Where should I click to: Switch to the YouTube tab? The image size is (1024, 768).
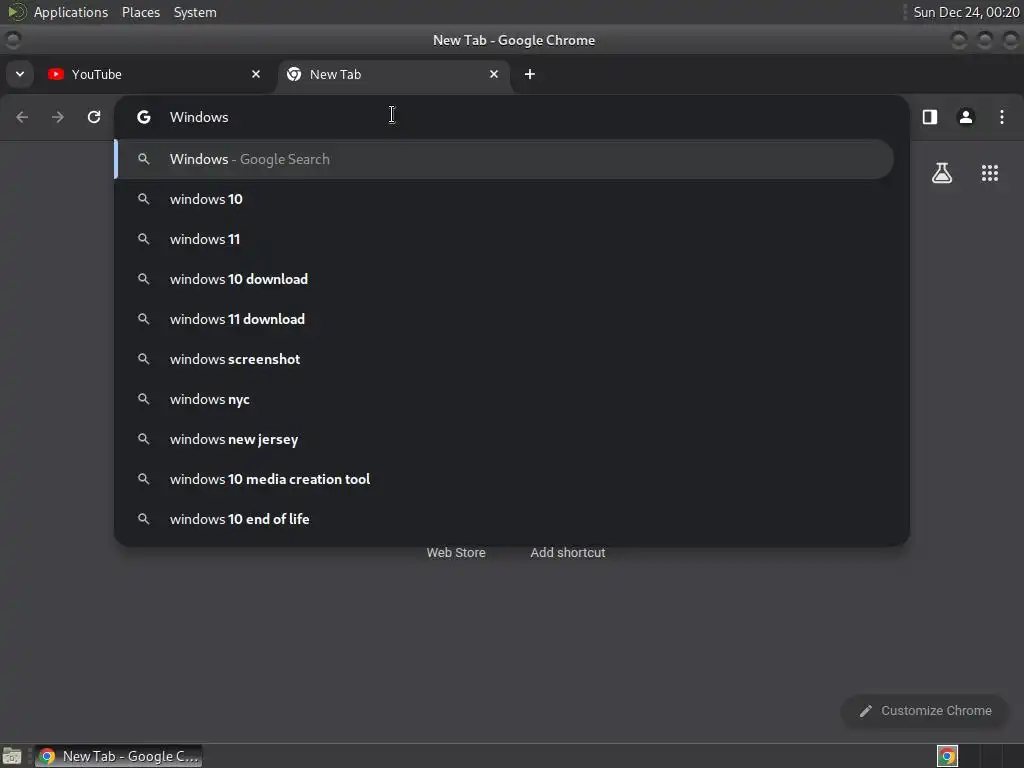tap(154, 74)
